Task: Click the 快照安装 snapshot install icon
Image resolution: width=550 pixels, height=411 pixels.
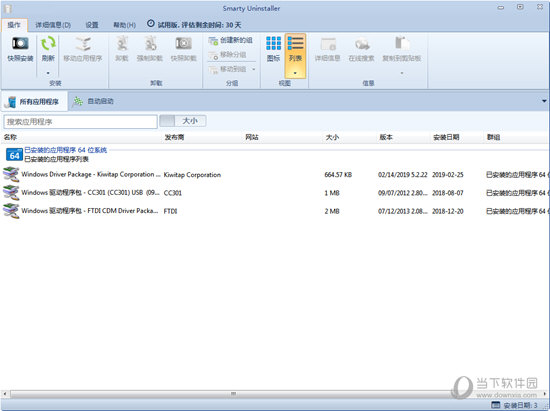Action: pos(20,43)
